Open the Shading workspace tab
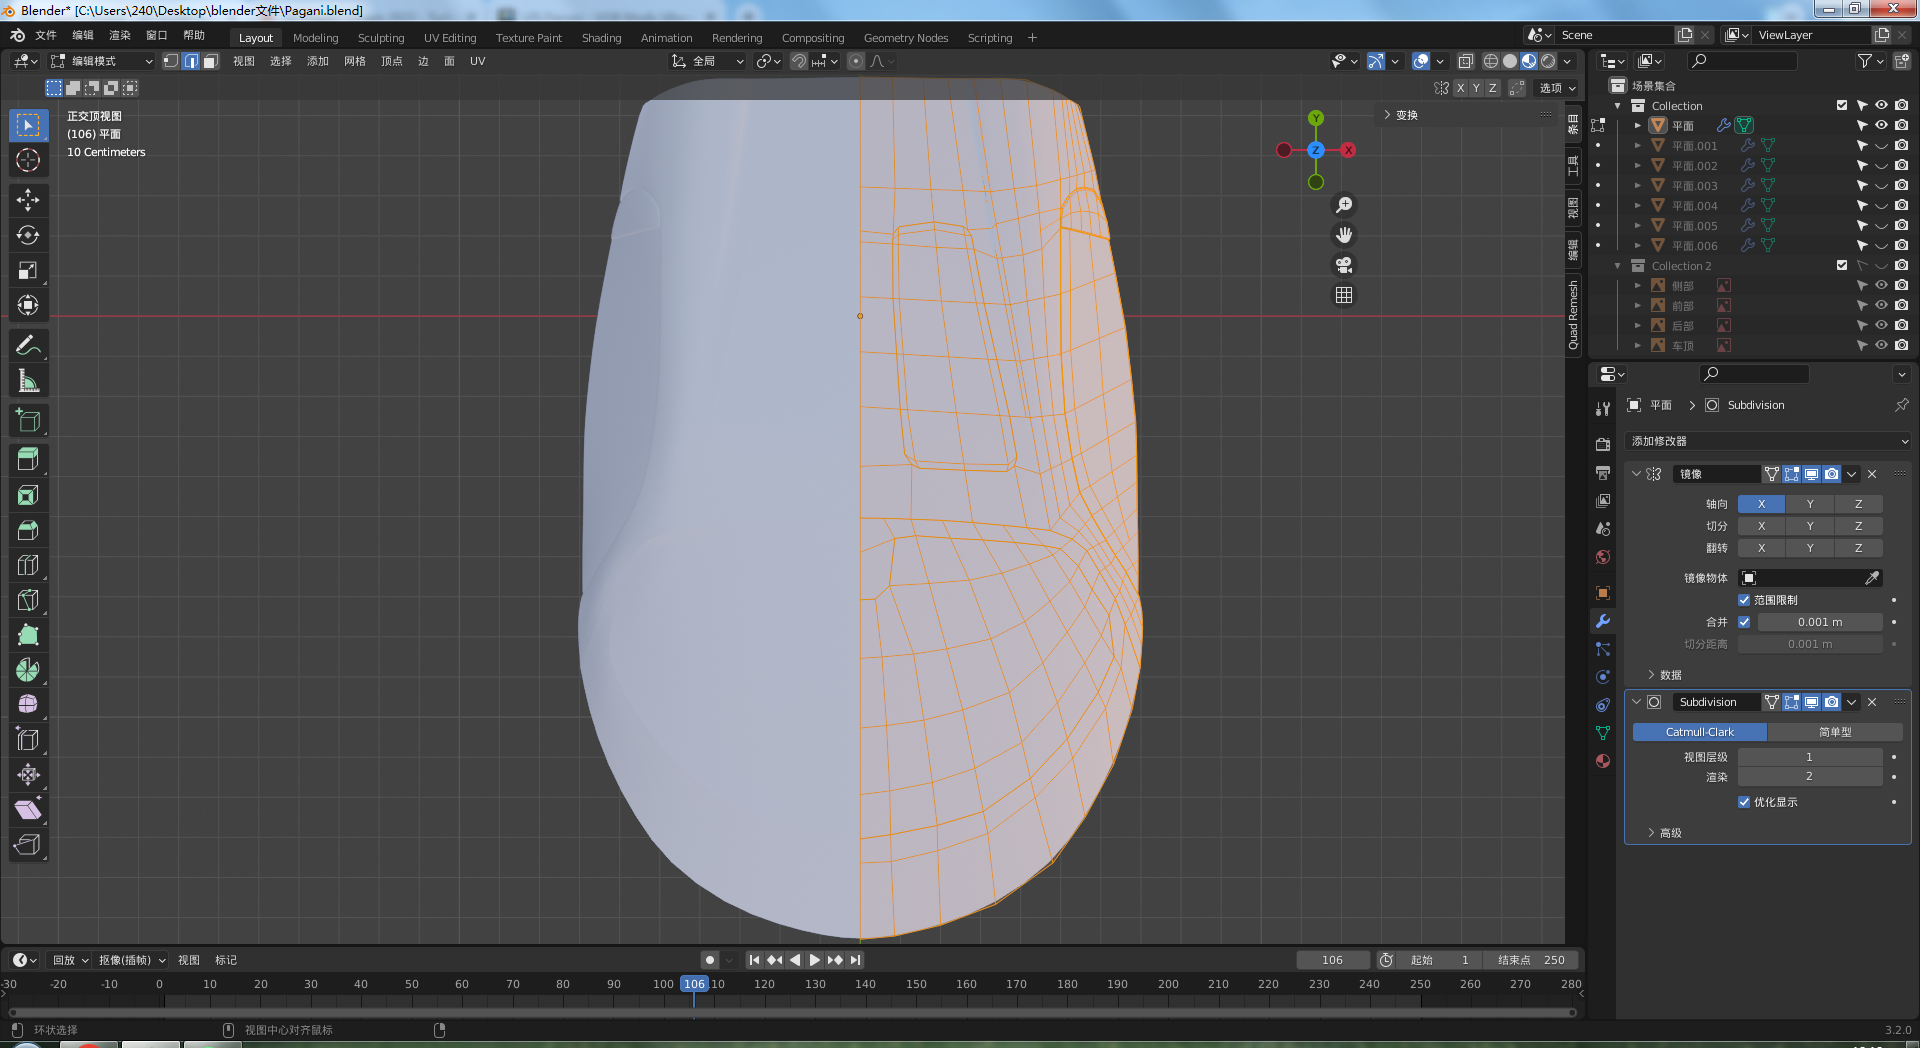1920x1048 pixels. [601, 38]
